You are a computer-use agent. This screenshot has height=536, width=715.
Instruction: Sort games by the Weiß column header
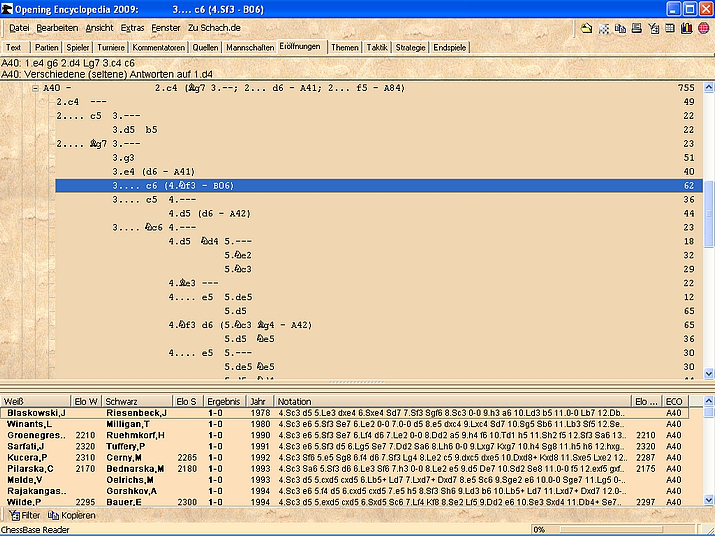click(x=36, y=401)
